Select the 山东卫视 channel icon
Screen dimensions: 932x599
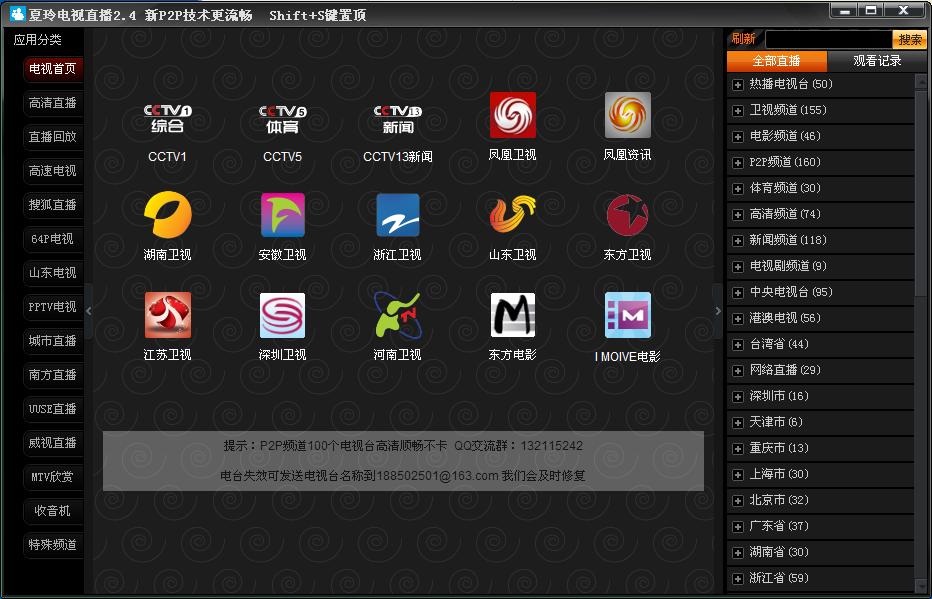[513, 215]
